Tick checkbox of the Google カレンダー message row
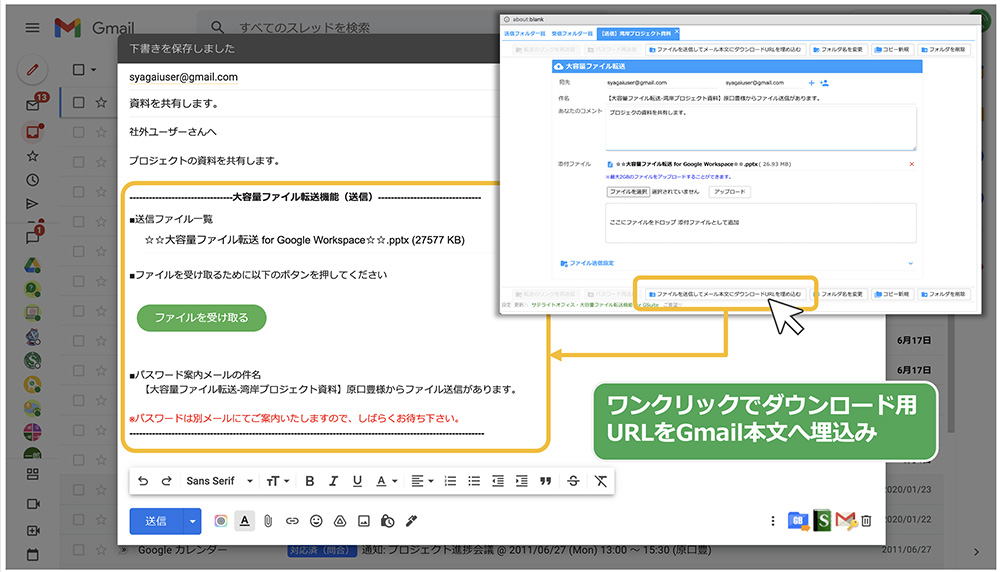This screenshot has height=572, width=1000. point(78,550)
